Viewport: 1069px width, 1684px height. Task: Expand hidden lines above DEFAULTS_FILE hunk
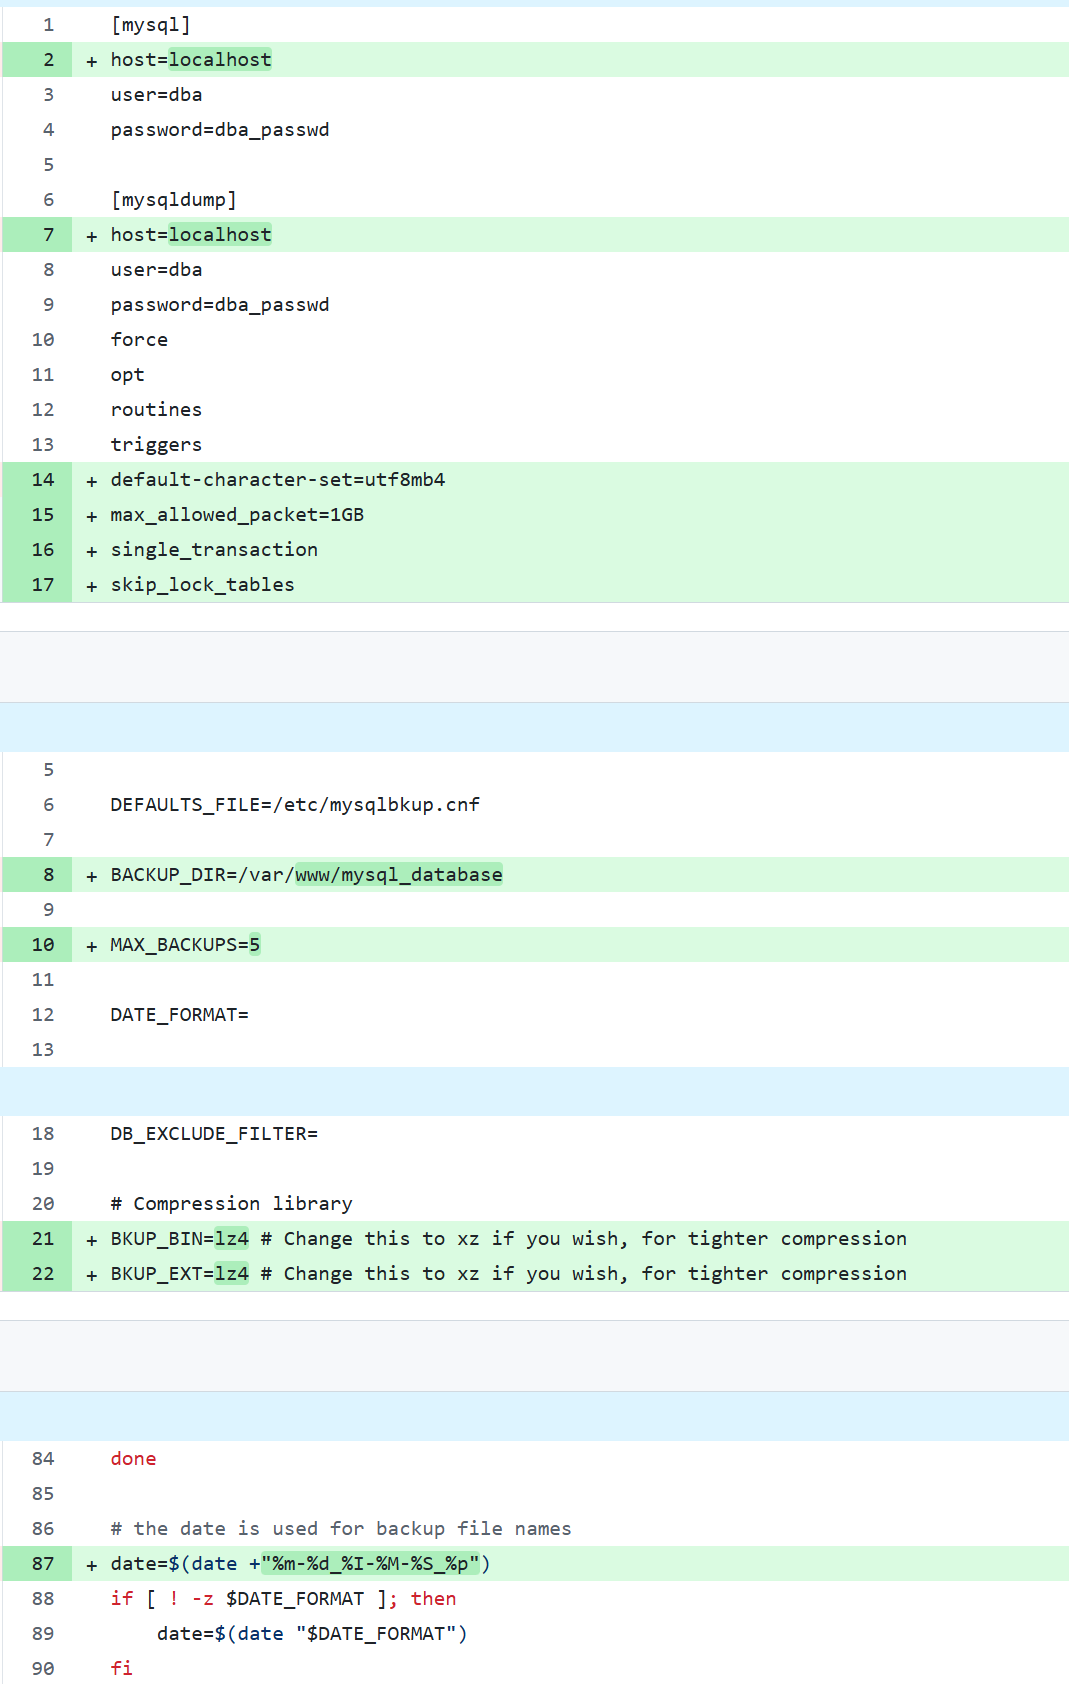point(534,727)
